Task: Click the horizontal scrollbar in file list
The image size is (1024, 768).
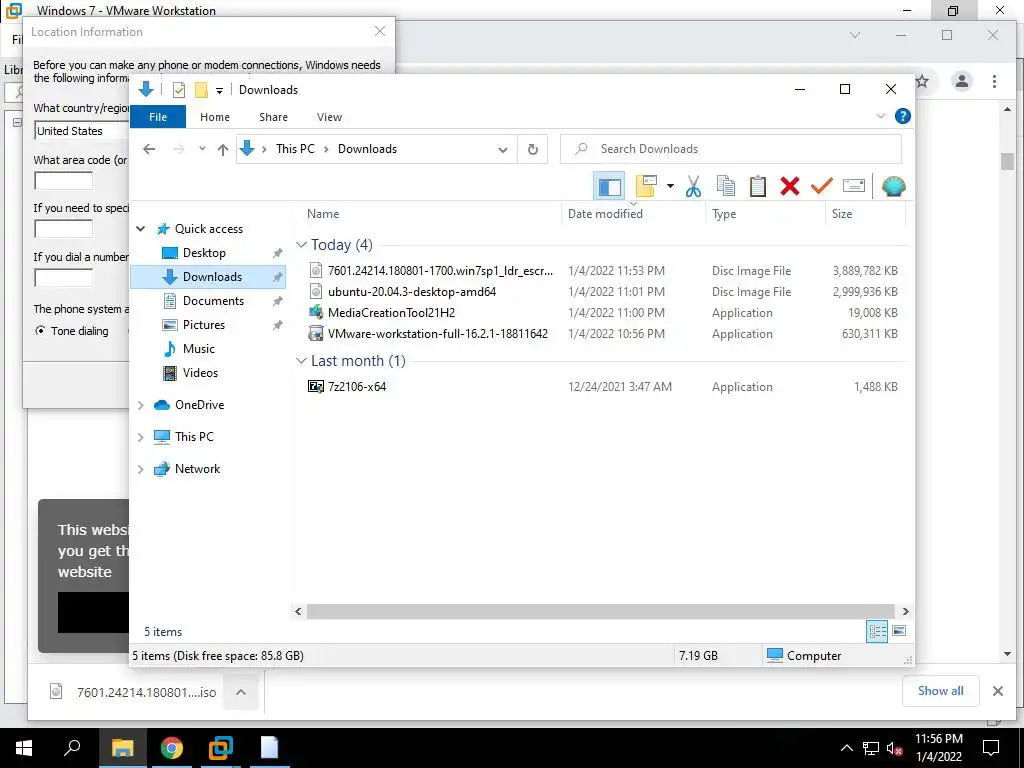Action: point(600,611)
